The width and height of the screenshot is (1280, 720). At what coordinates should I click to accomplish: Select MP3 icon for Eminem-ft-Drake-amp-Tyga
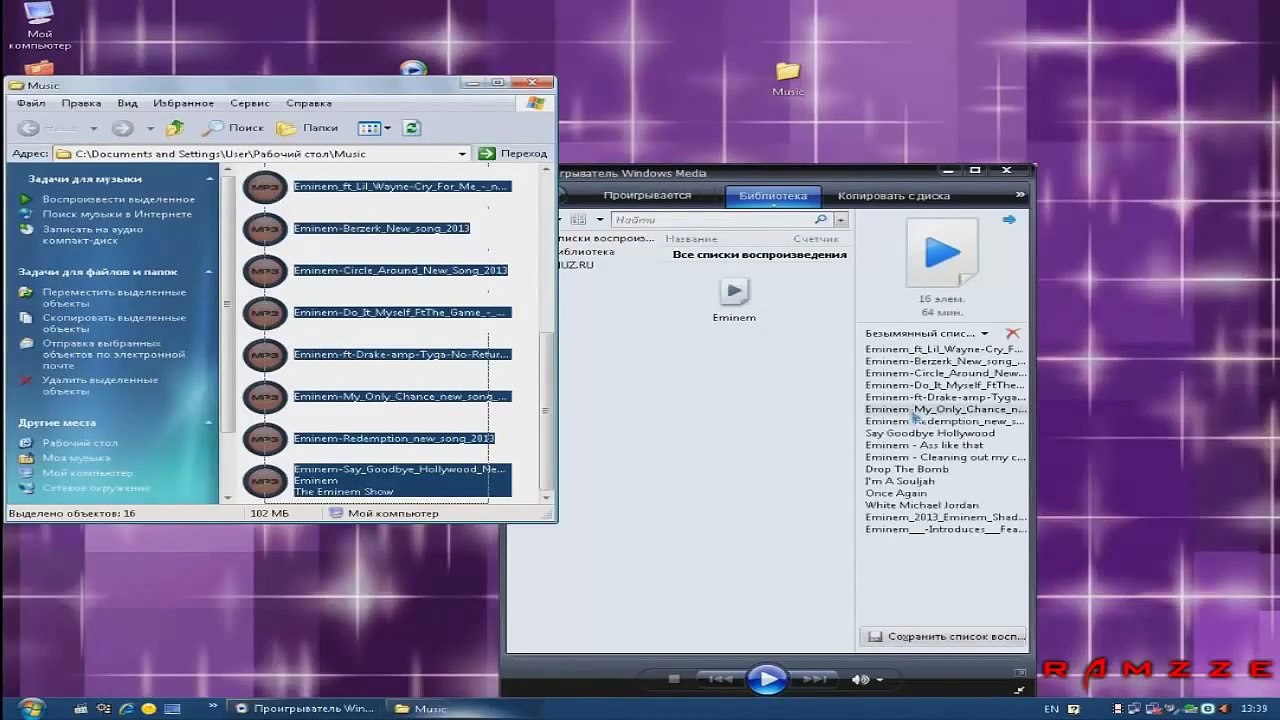coord(265,355)
